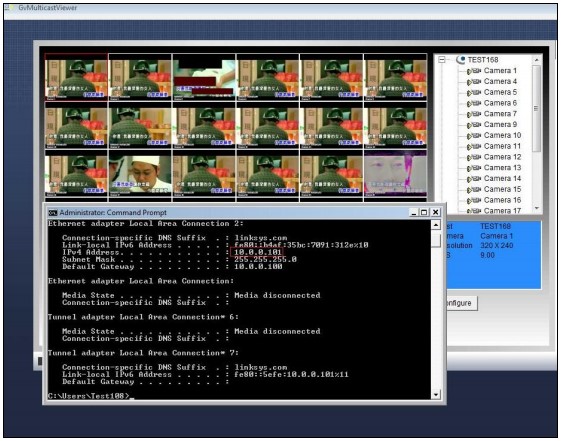Select Camera 14 label in tree

click(x=503, y=178)
